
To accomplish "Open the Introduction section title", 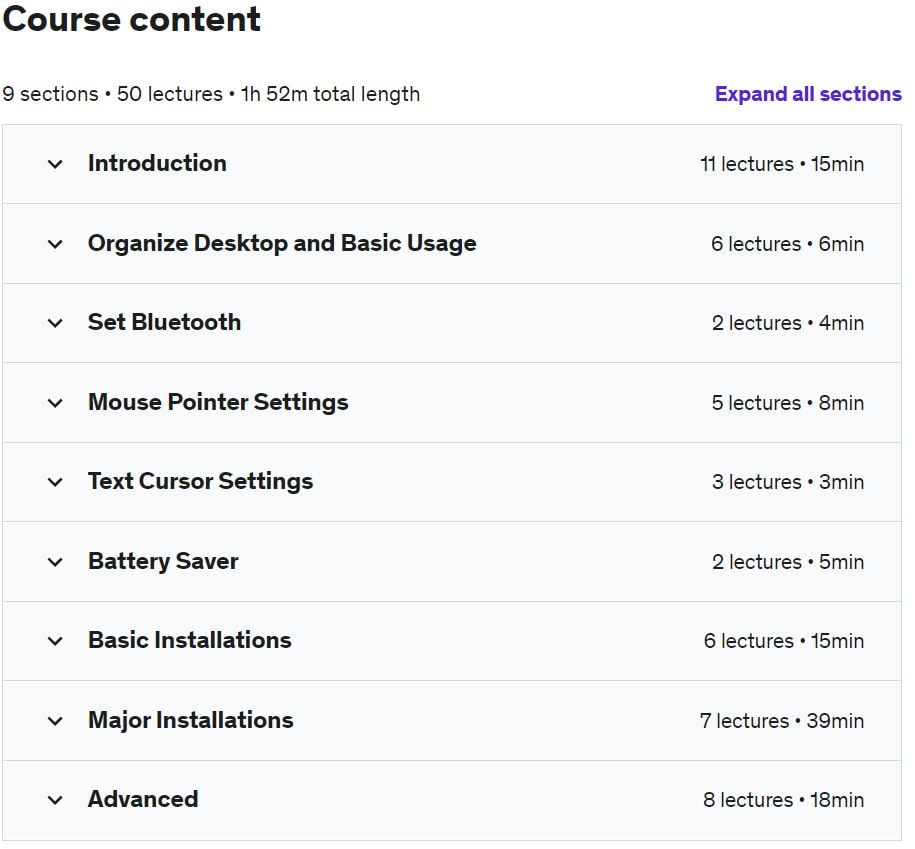I will [x=157, y=163].
